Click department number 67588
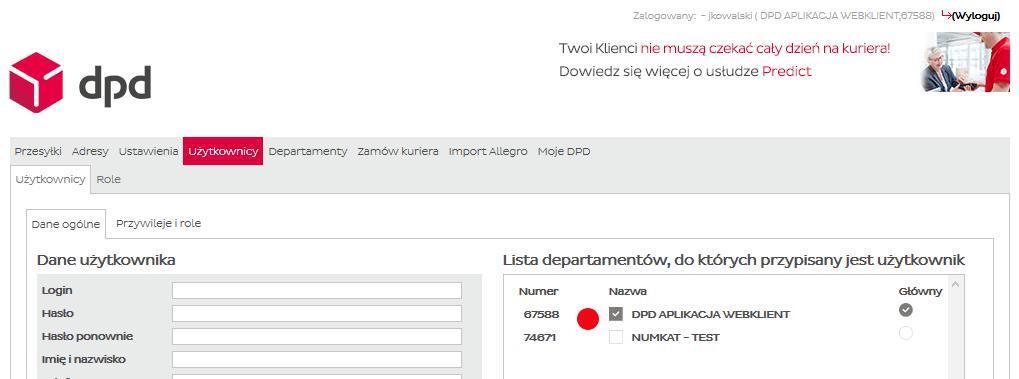 pos(541,315)
